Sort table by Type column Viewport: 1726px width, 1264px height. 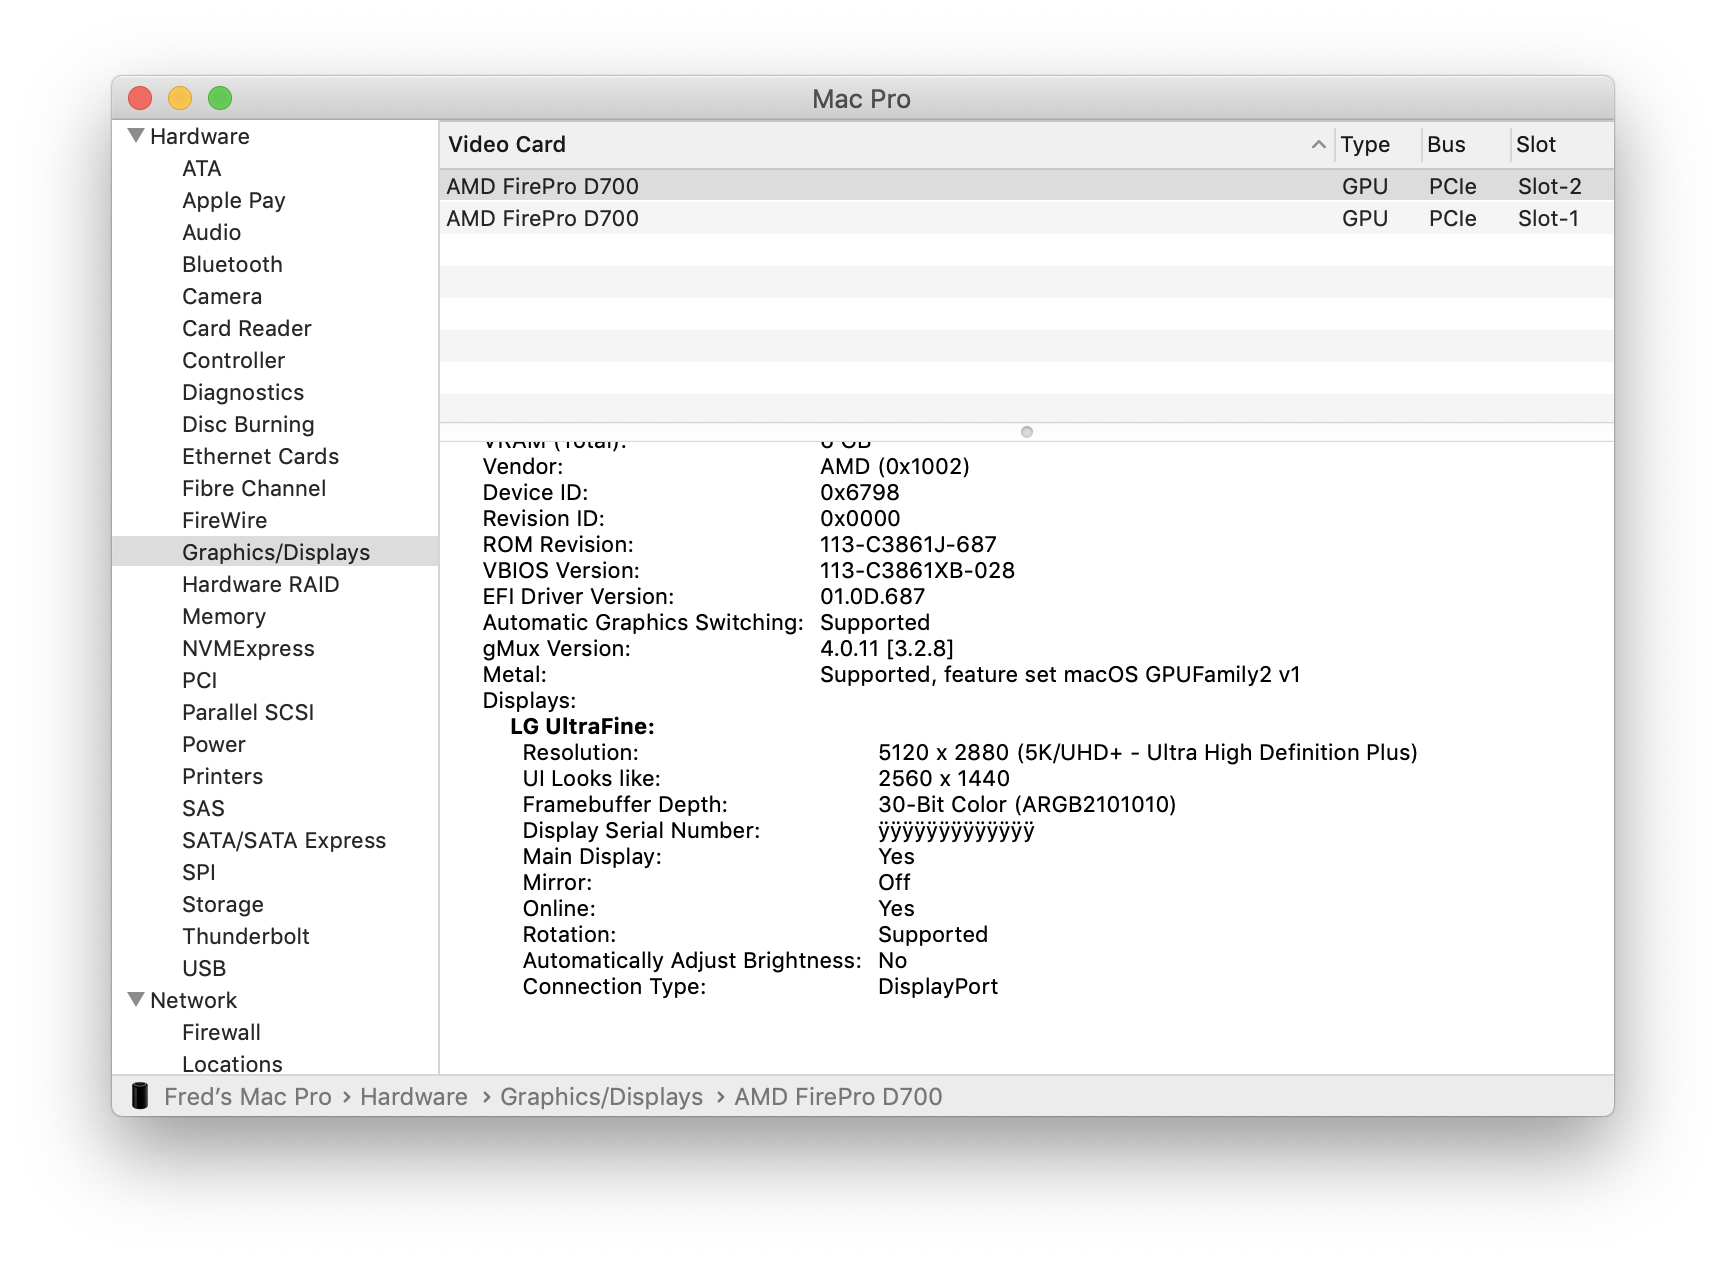point(1365,144)
